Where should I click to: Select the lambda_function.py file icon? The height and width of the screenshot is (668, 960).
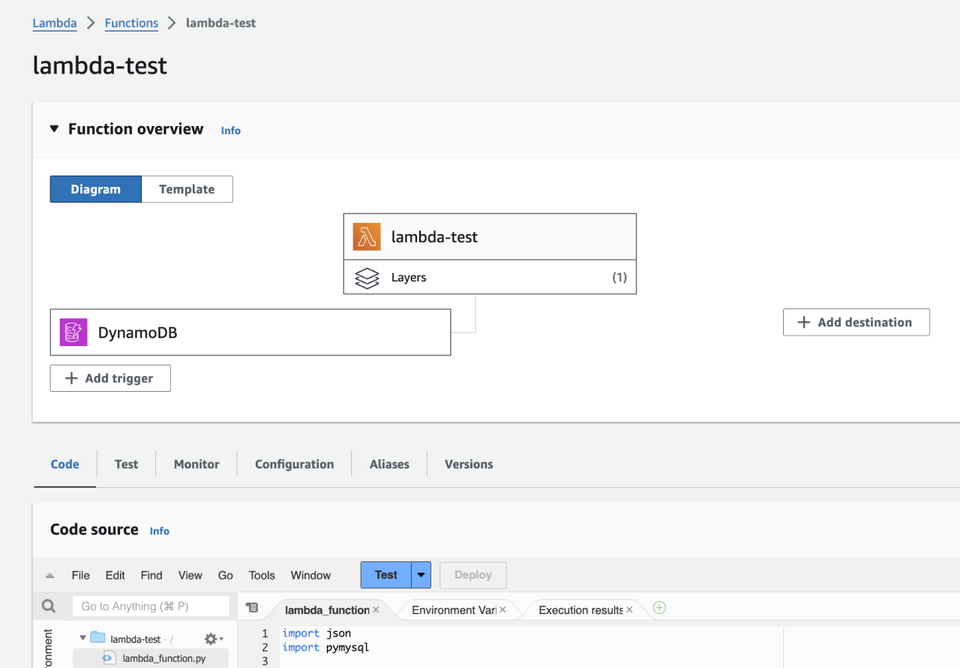(x=107, y=657)
